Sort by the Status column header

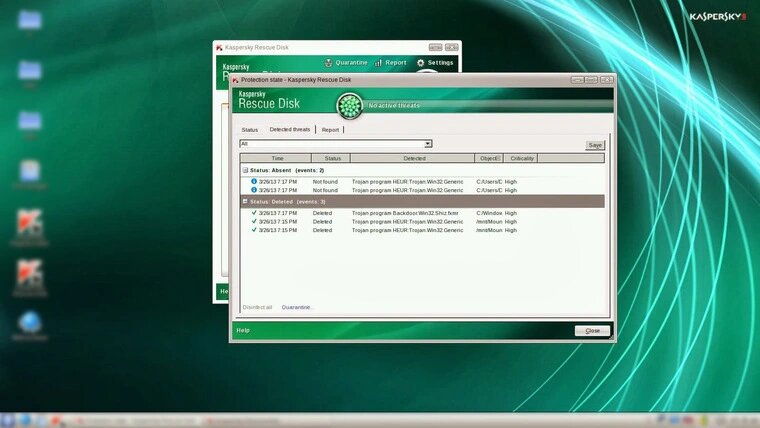[x=331, y=159]
